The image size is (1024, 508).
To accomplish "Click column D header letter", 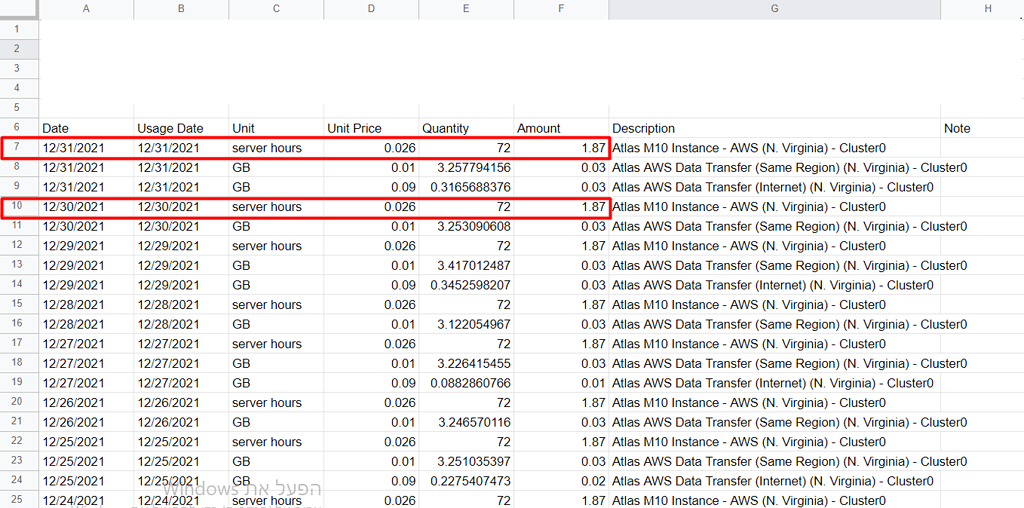I will click(x=371, y=9).
